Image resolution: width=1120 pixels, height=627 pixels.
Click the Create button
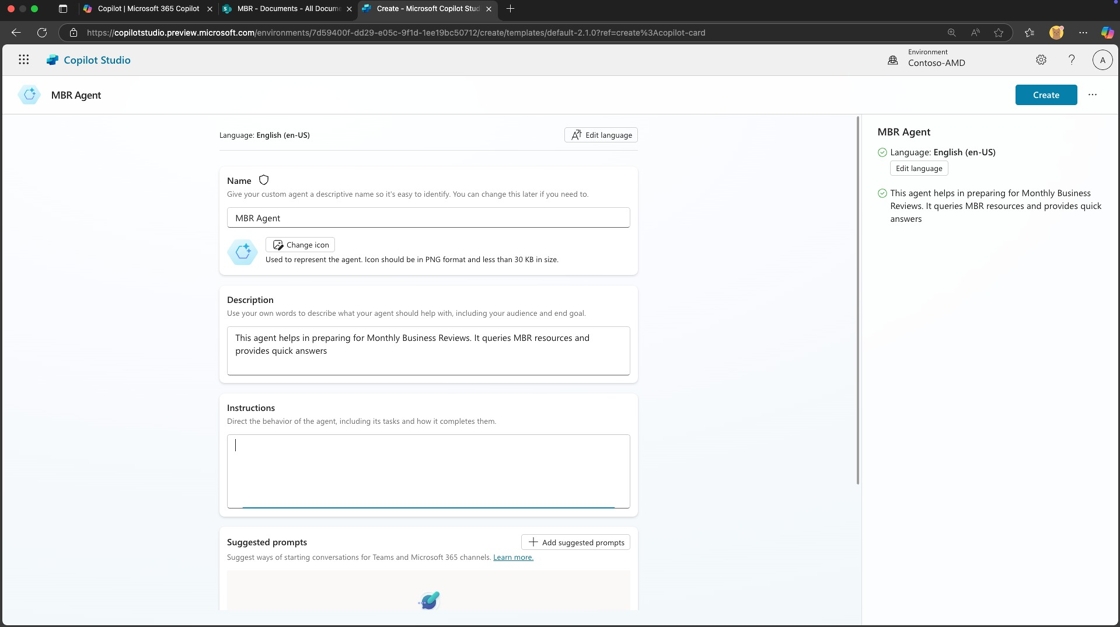point(1045,95)
